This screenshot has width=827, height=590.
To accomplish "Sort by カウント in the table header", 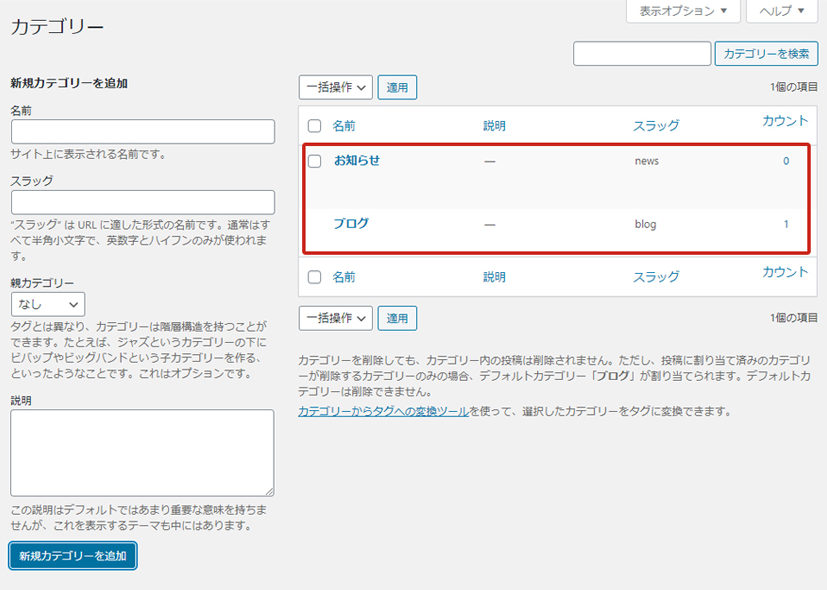I will tap(784, 121).
